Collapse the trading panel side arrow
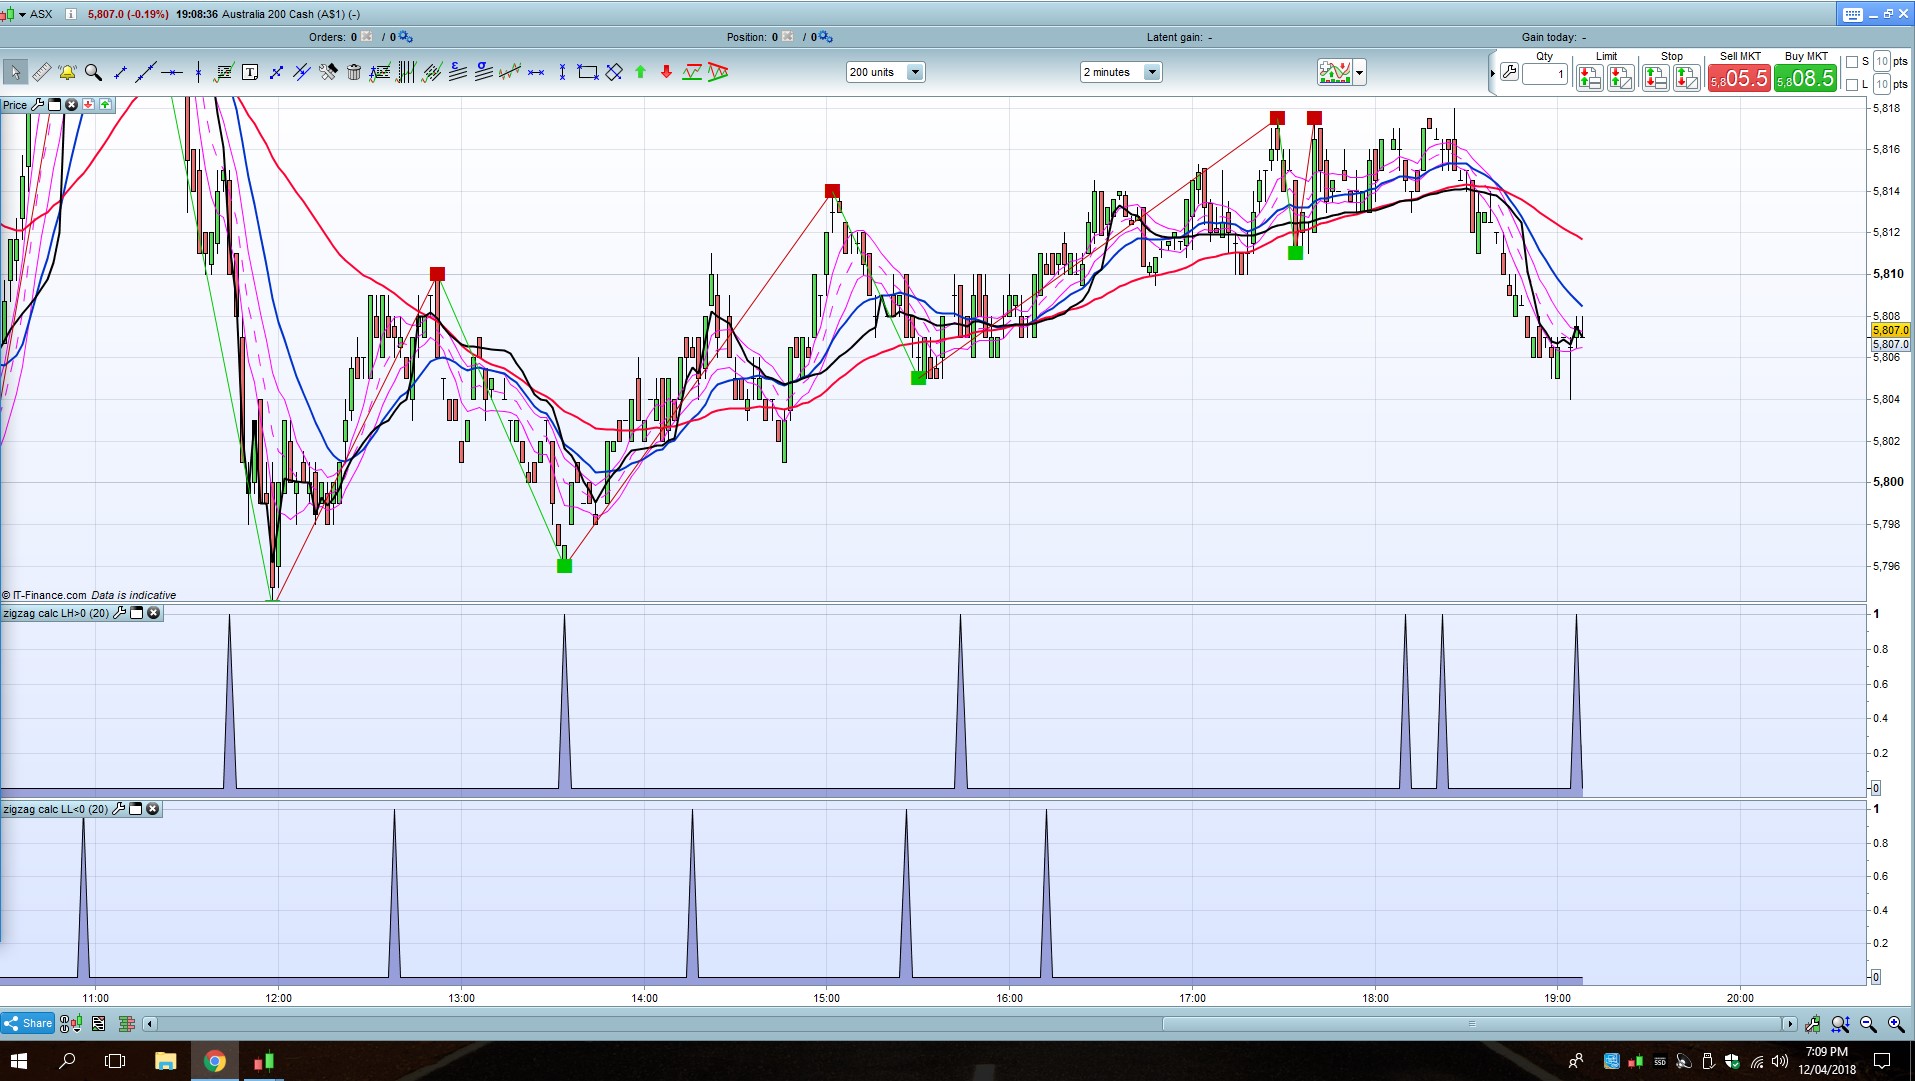 click(1492, 73)
